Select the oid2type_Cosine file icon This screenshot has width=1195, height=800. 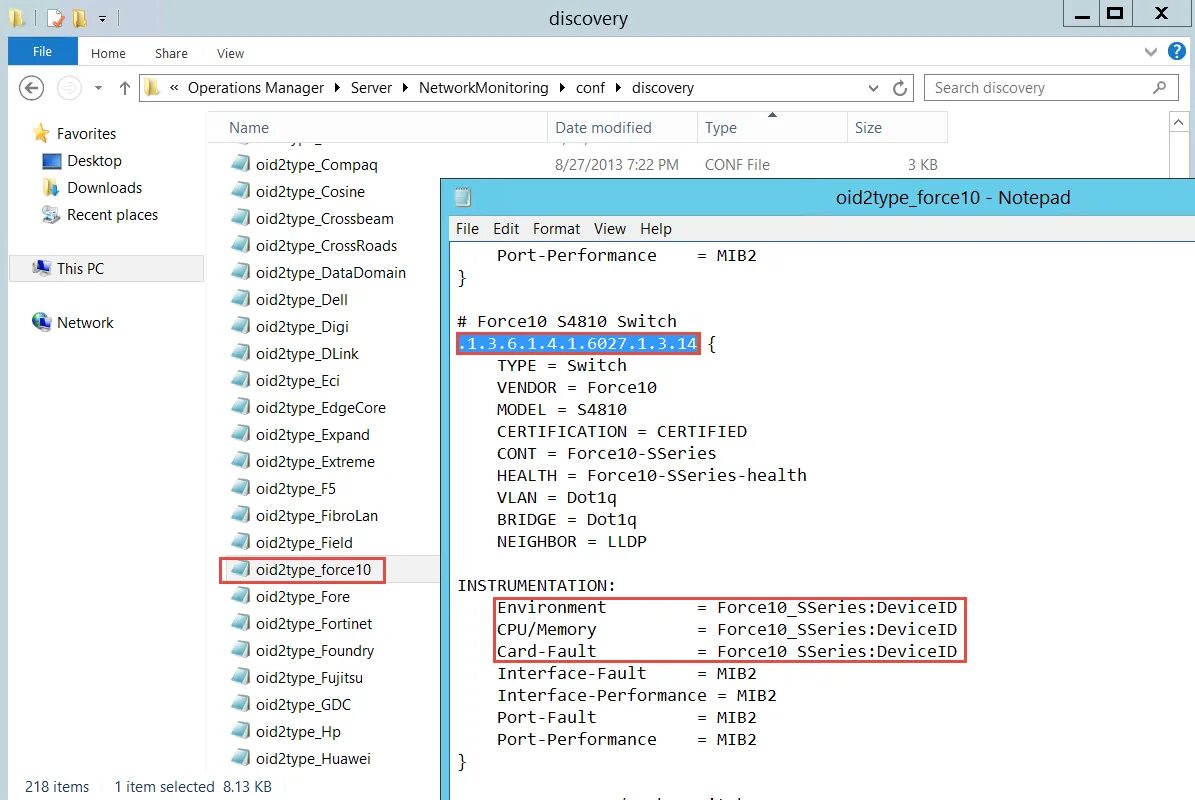241,191
